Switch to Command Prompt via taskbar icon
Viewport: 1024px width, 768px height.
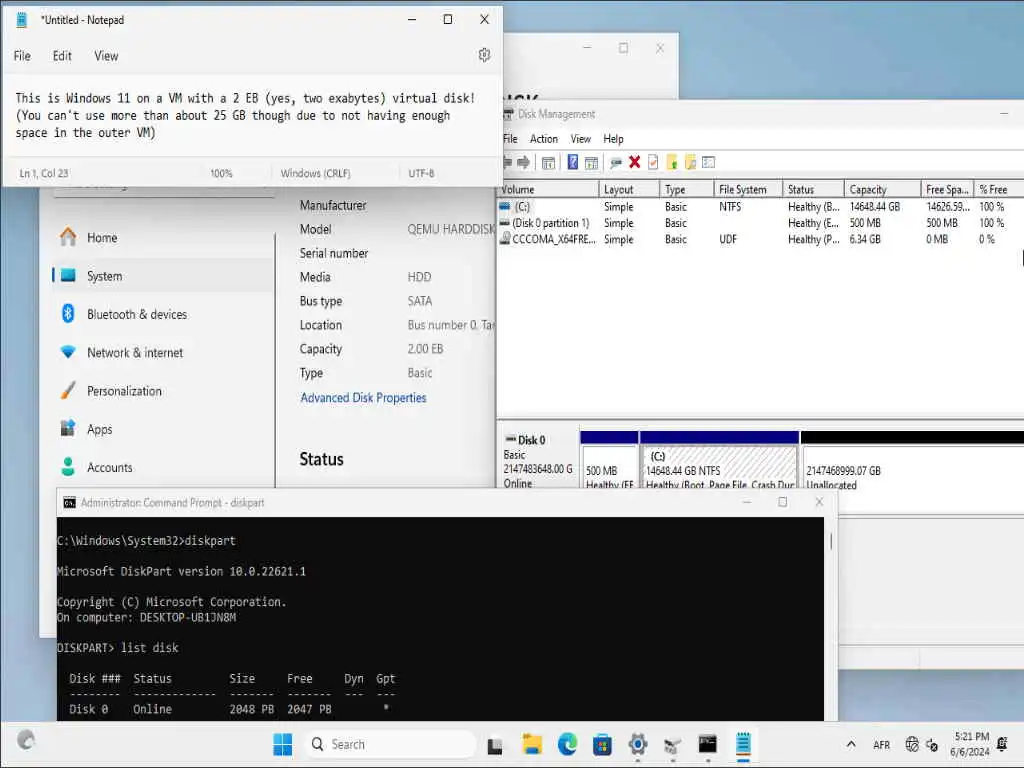707,744
